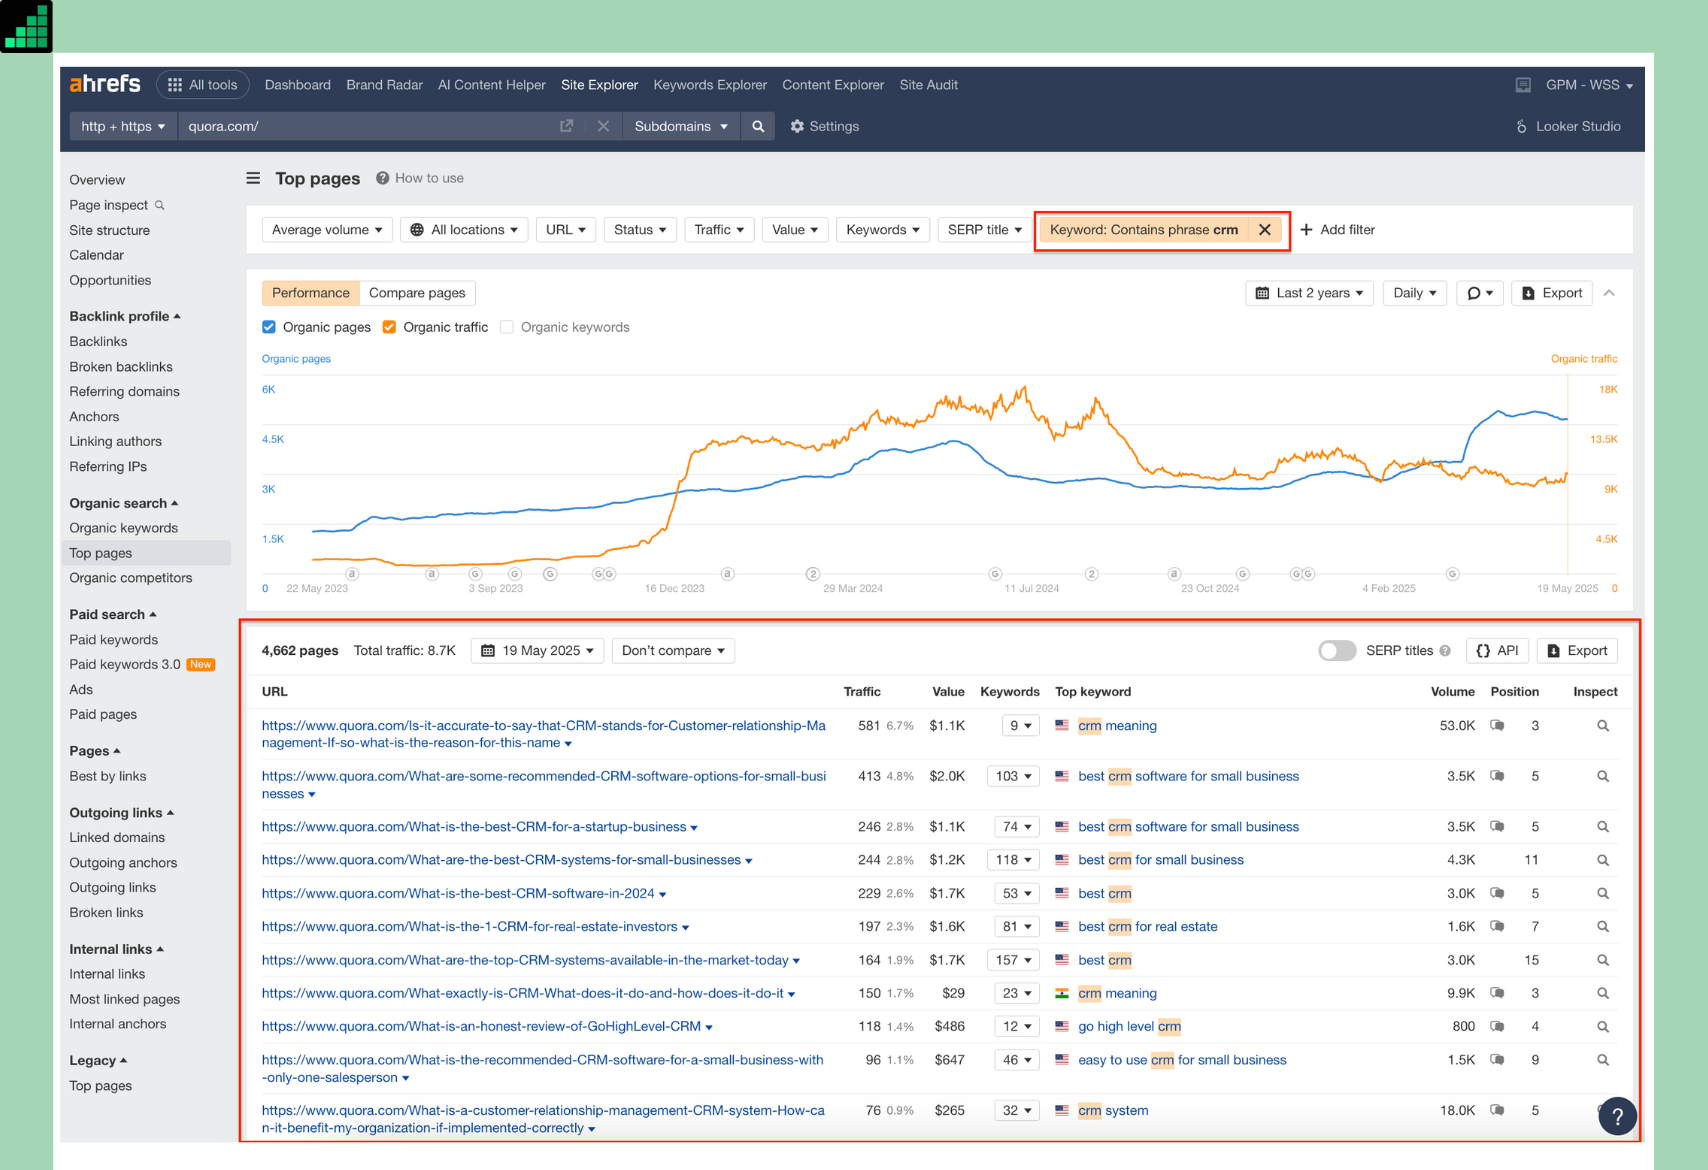The image size is (1708, 1170).
Task: Click the API button
Action: (1497, 650)
